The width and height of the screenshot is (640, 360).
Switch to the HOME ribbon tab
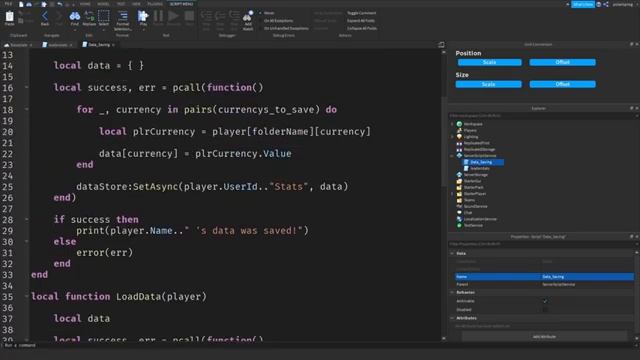pos(85,4)
